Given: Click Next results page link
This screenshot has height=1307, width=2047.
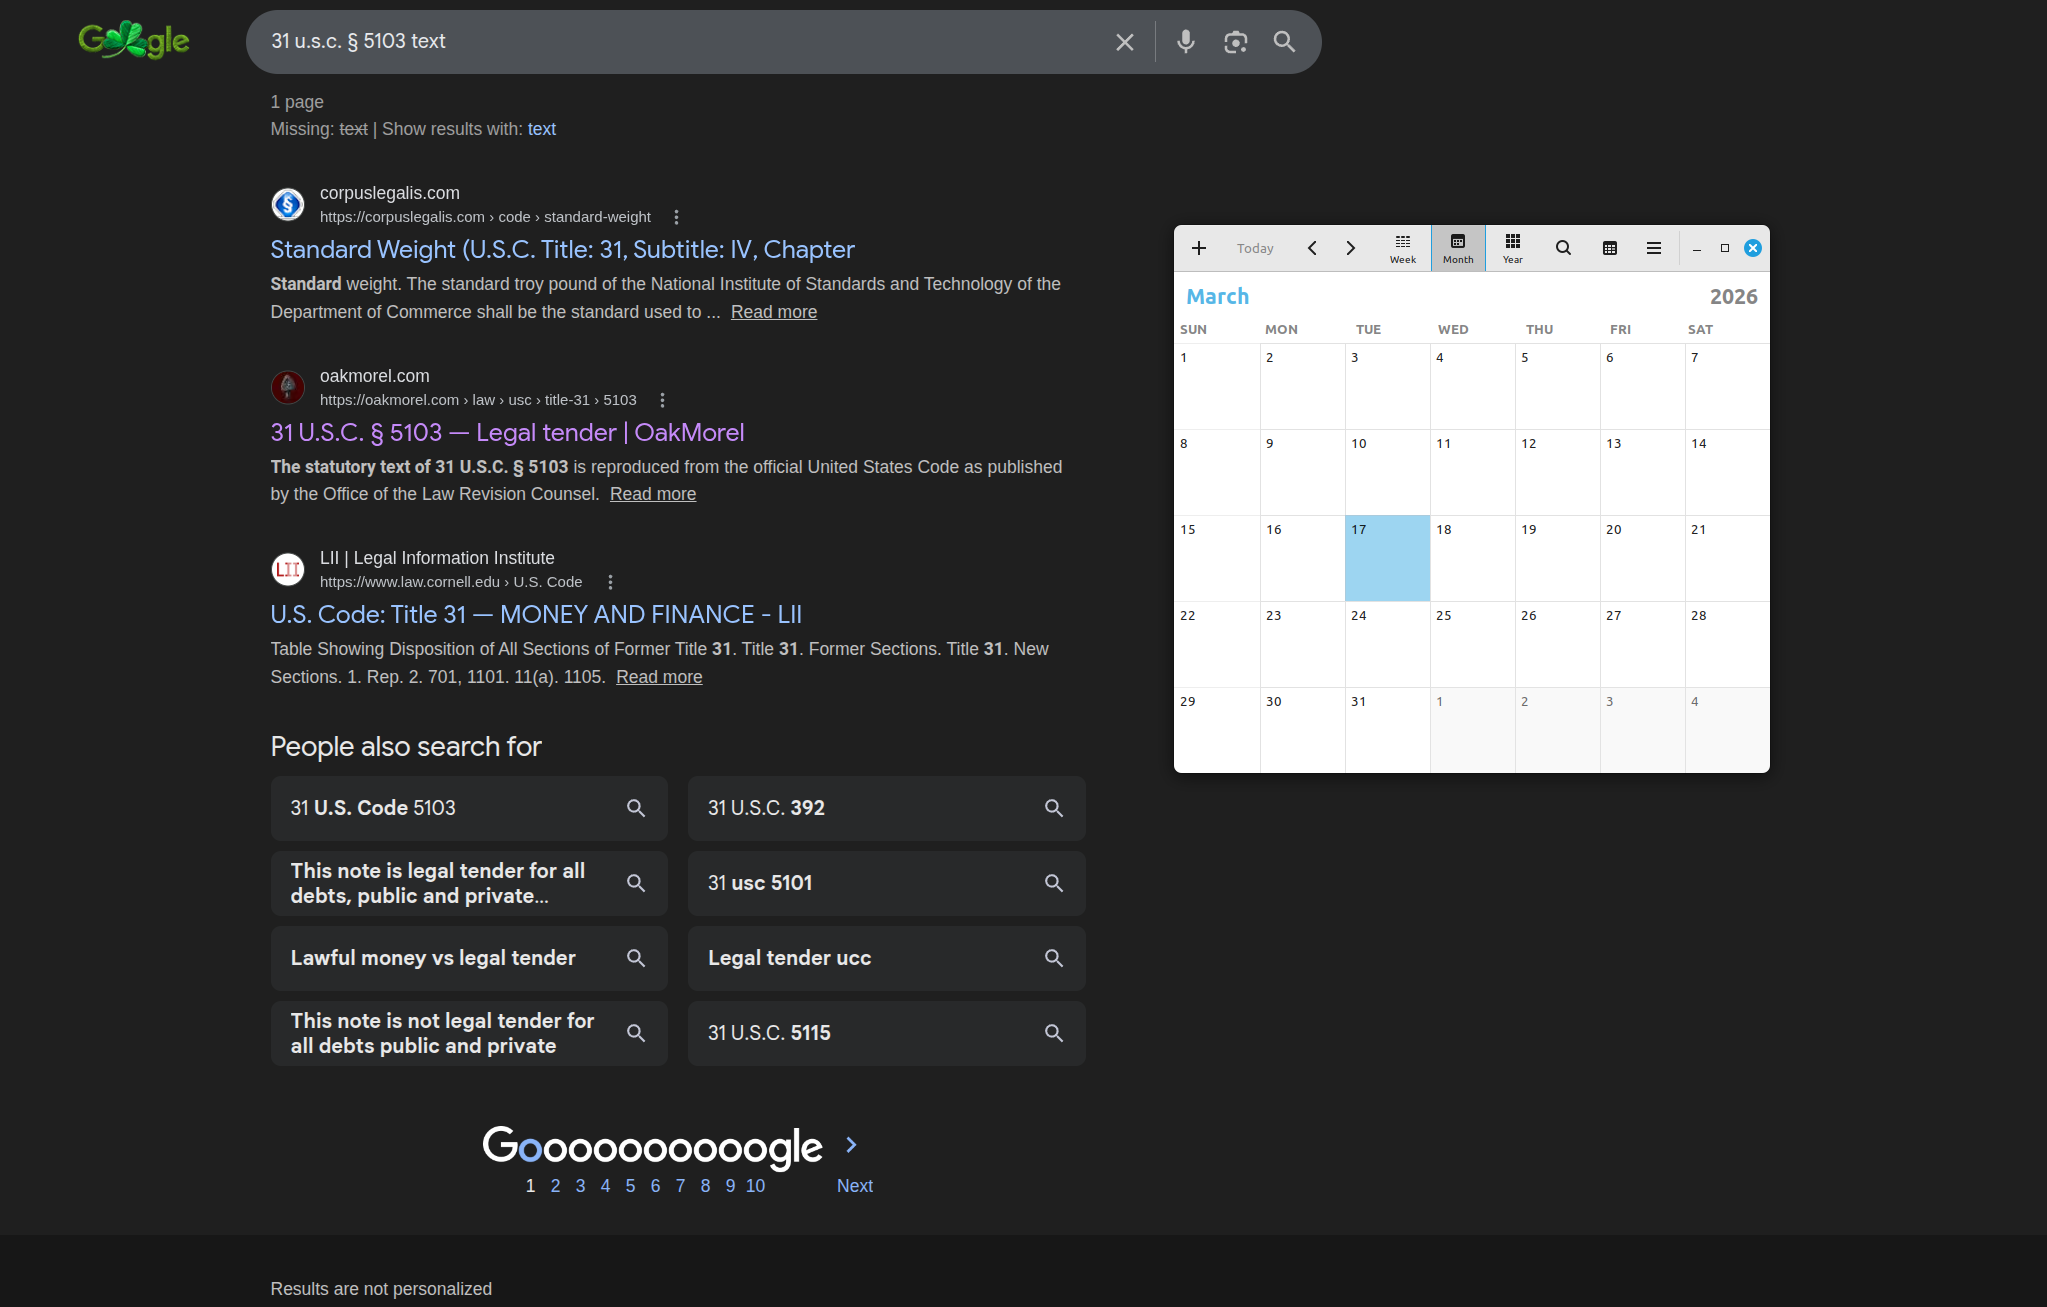Looking at the screenshot, I should 854,1186.
